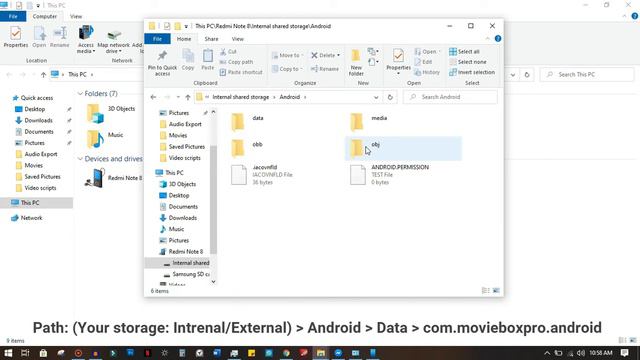
Task: Click Access media in This PC window
Action: pyautogui.click(x=85, y=39)
